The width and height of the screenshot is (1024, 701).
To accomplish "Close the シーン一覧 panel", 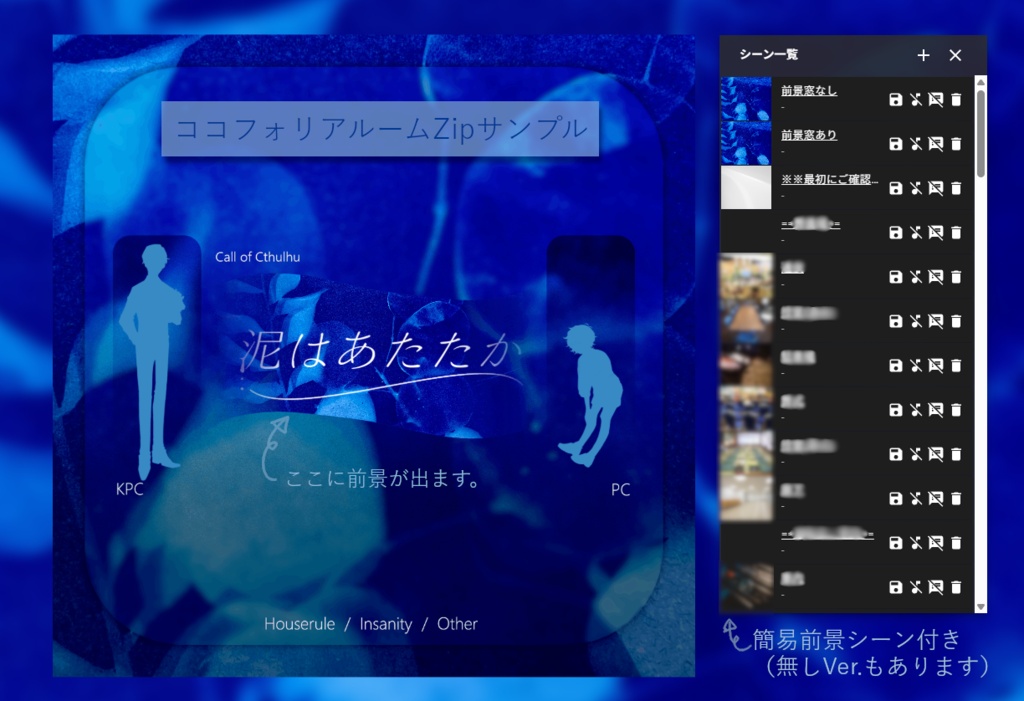I will (x=955, y=56).
